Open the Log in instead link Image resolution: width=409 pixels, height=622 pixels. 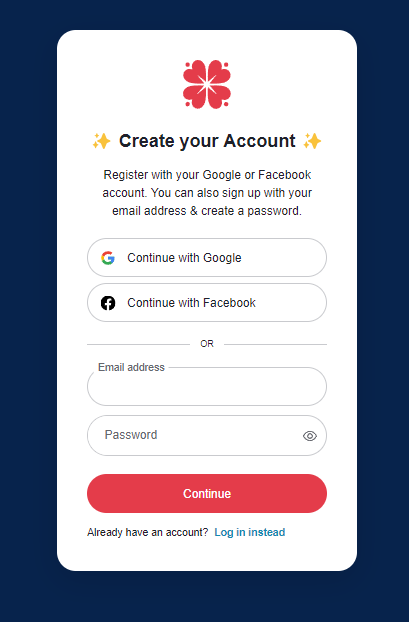coord(250,532)
